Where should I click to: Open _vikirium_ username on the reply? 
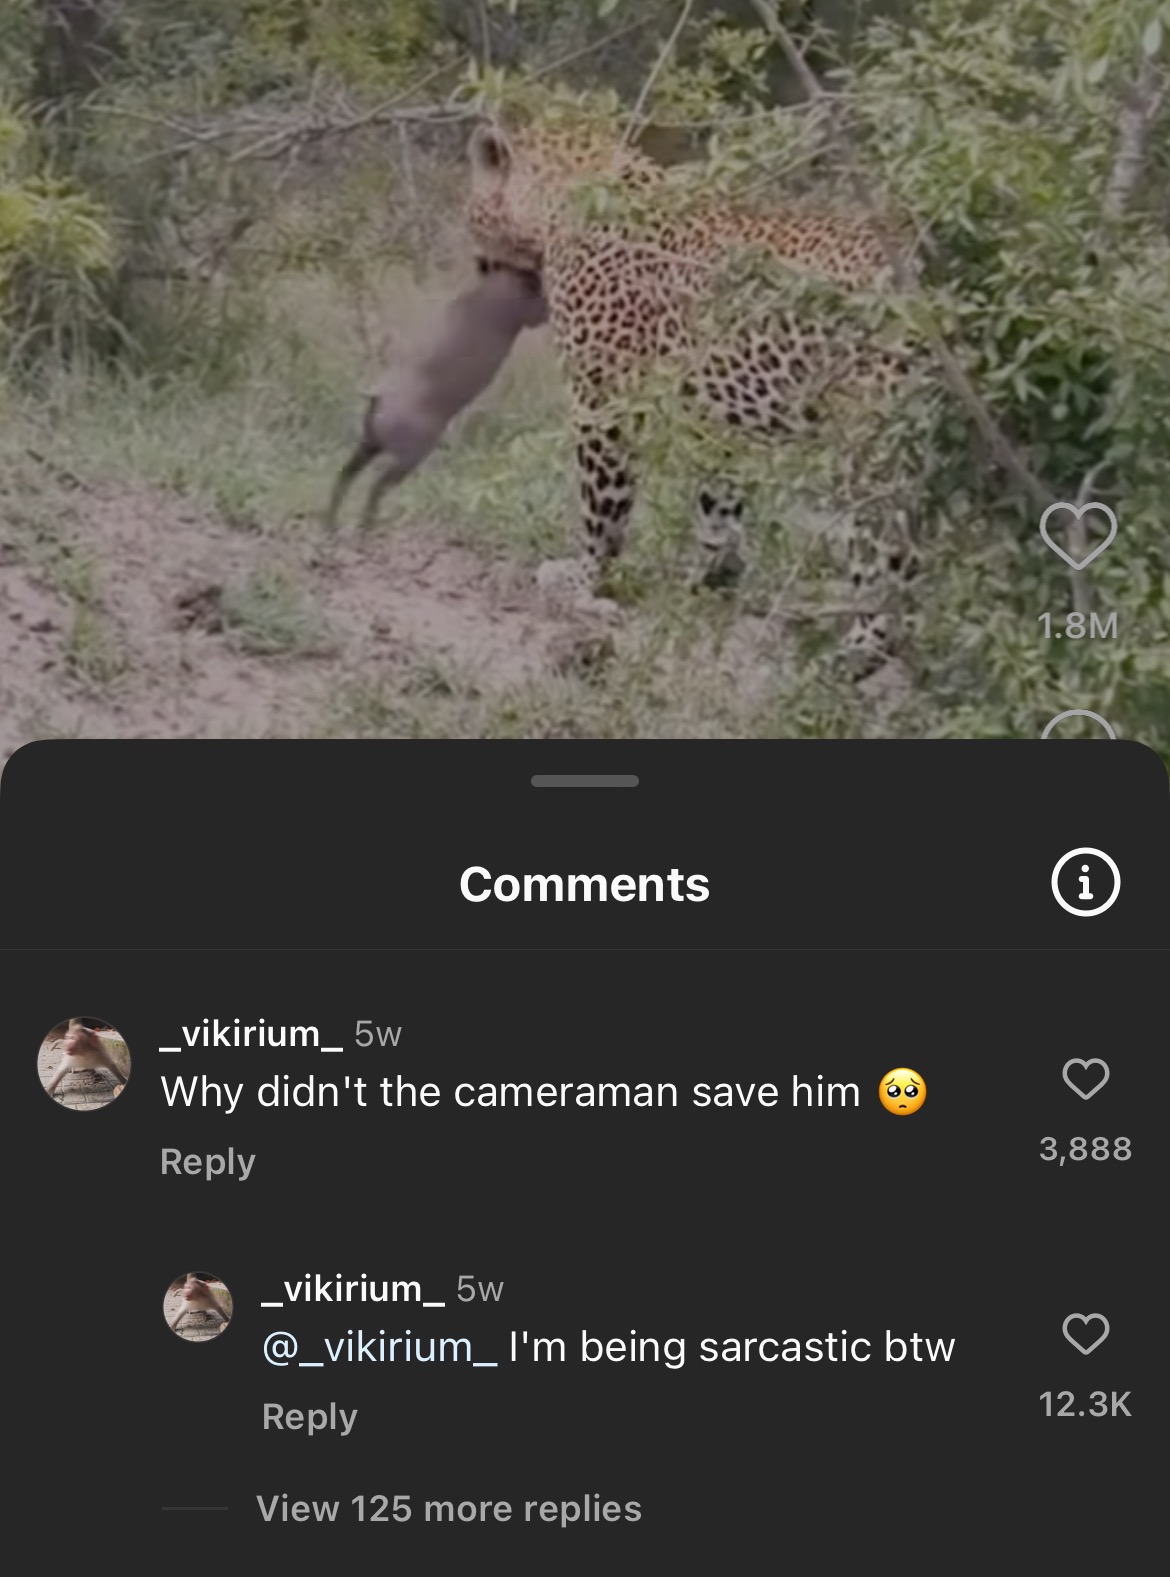(x=353, y=1288)
